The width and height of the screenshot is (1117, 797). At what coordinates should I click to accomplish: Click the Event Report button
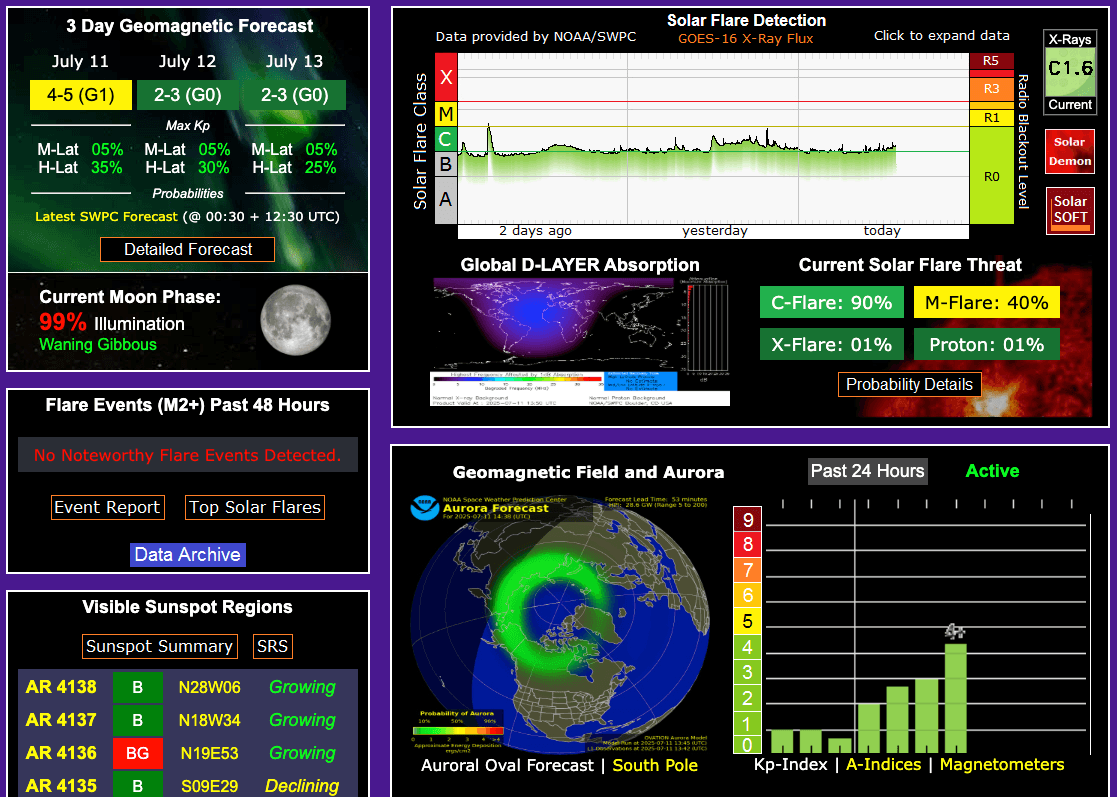click(107, 507)
